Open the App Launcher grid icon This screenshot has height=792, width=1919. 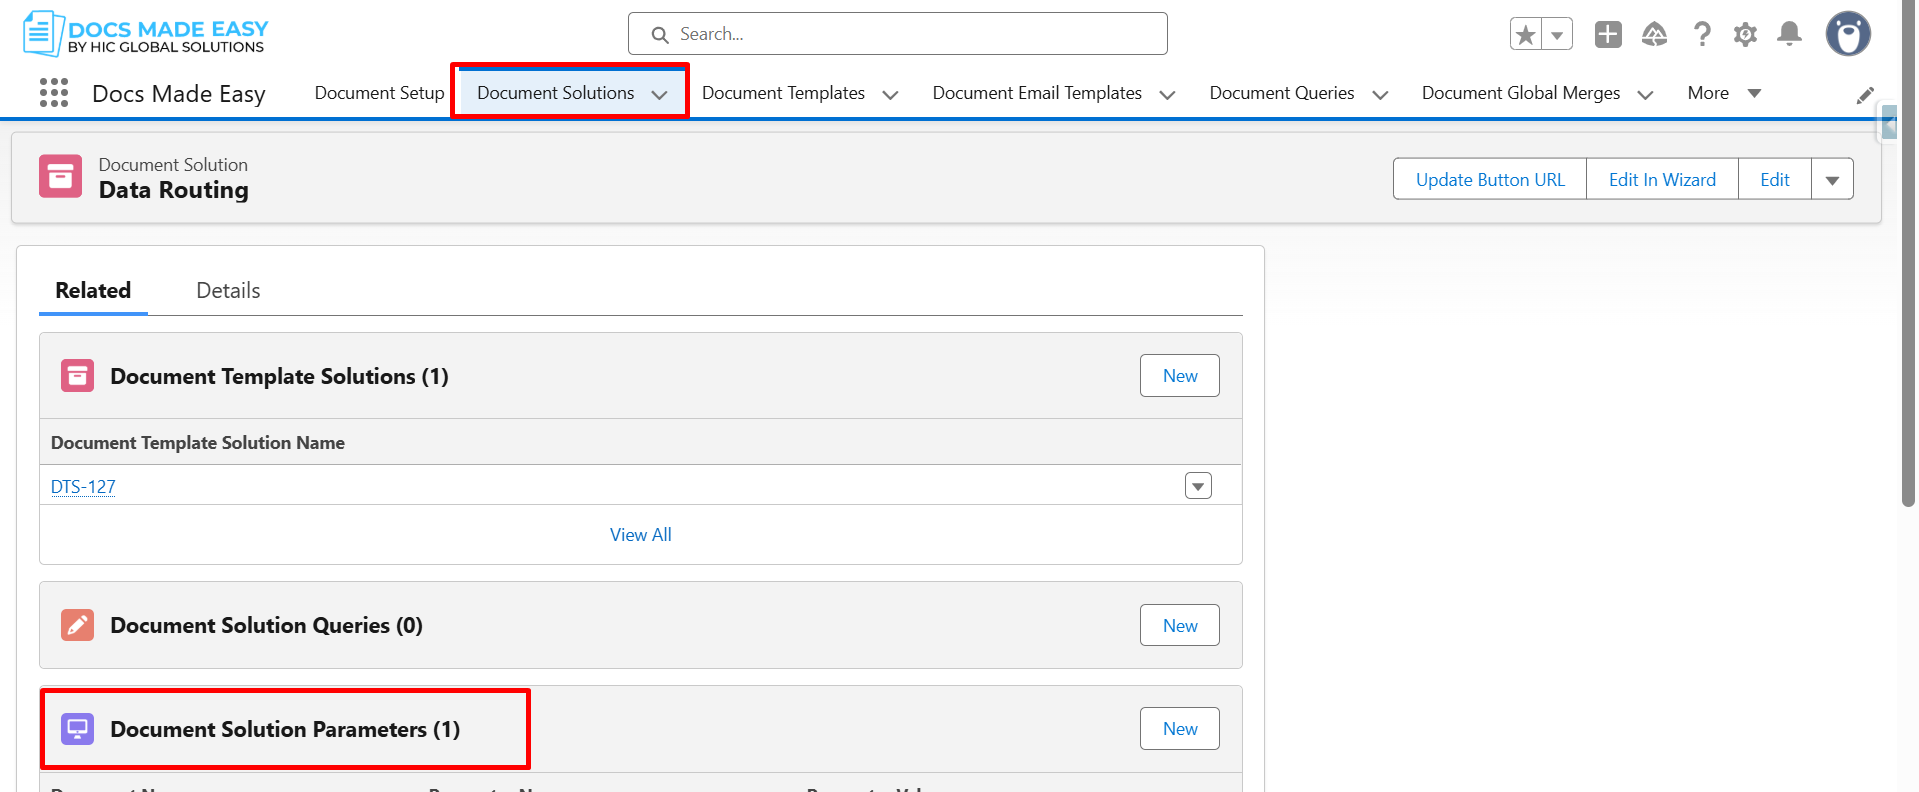tap(54, 93)
